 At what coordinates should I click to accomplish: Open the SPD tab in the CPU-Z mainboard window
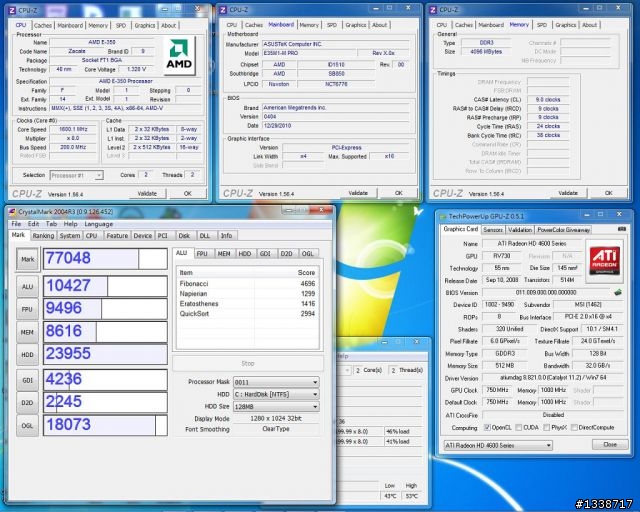tap(332, 25)
